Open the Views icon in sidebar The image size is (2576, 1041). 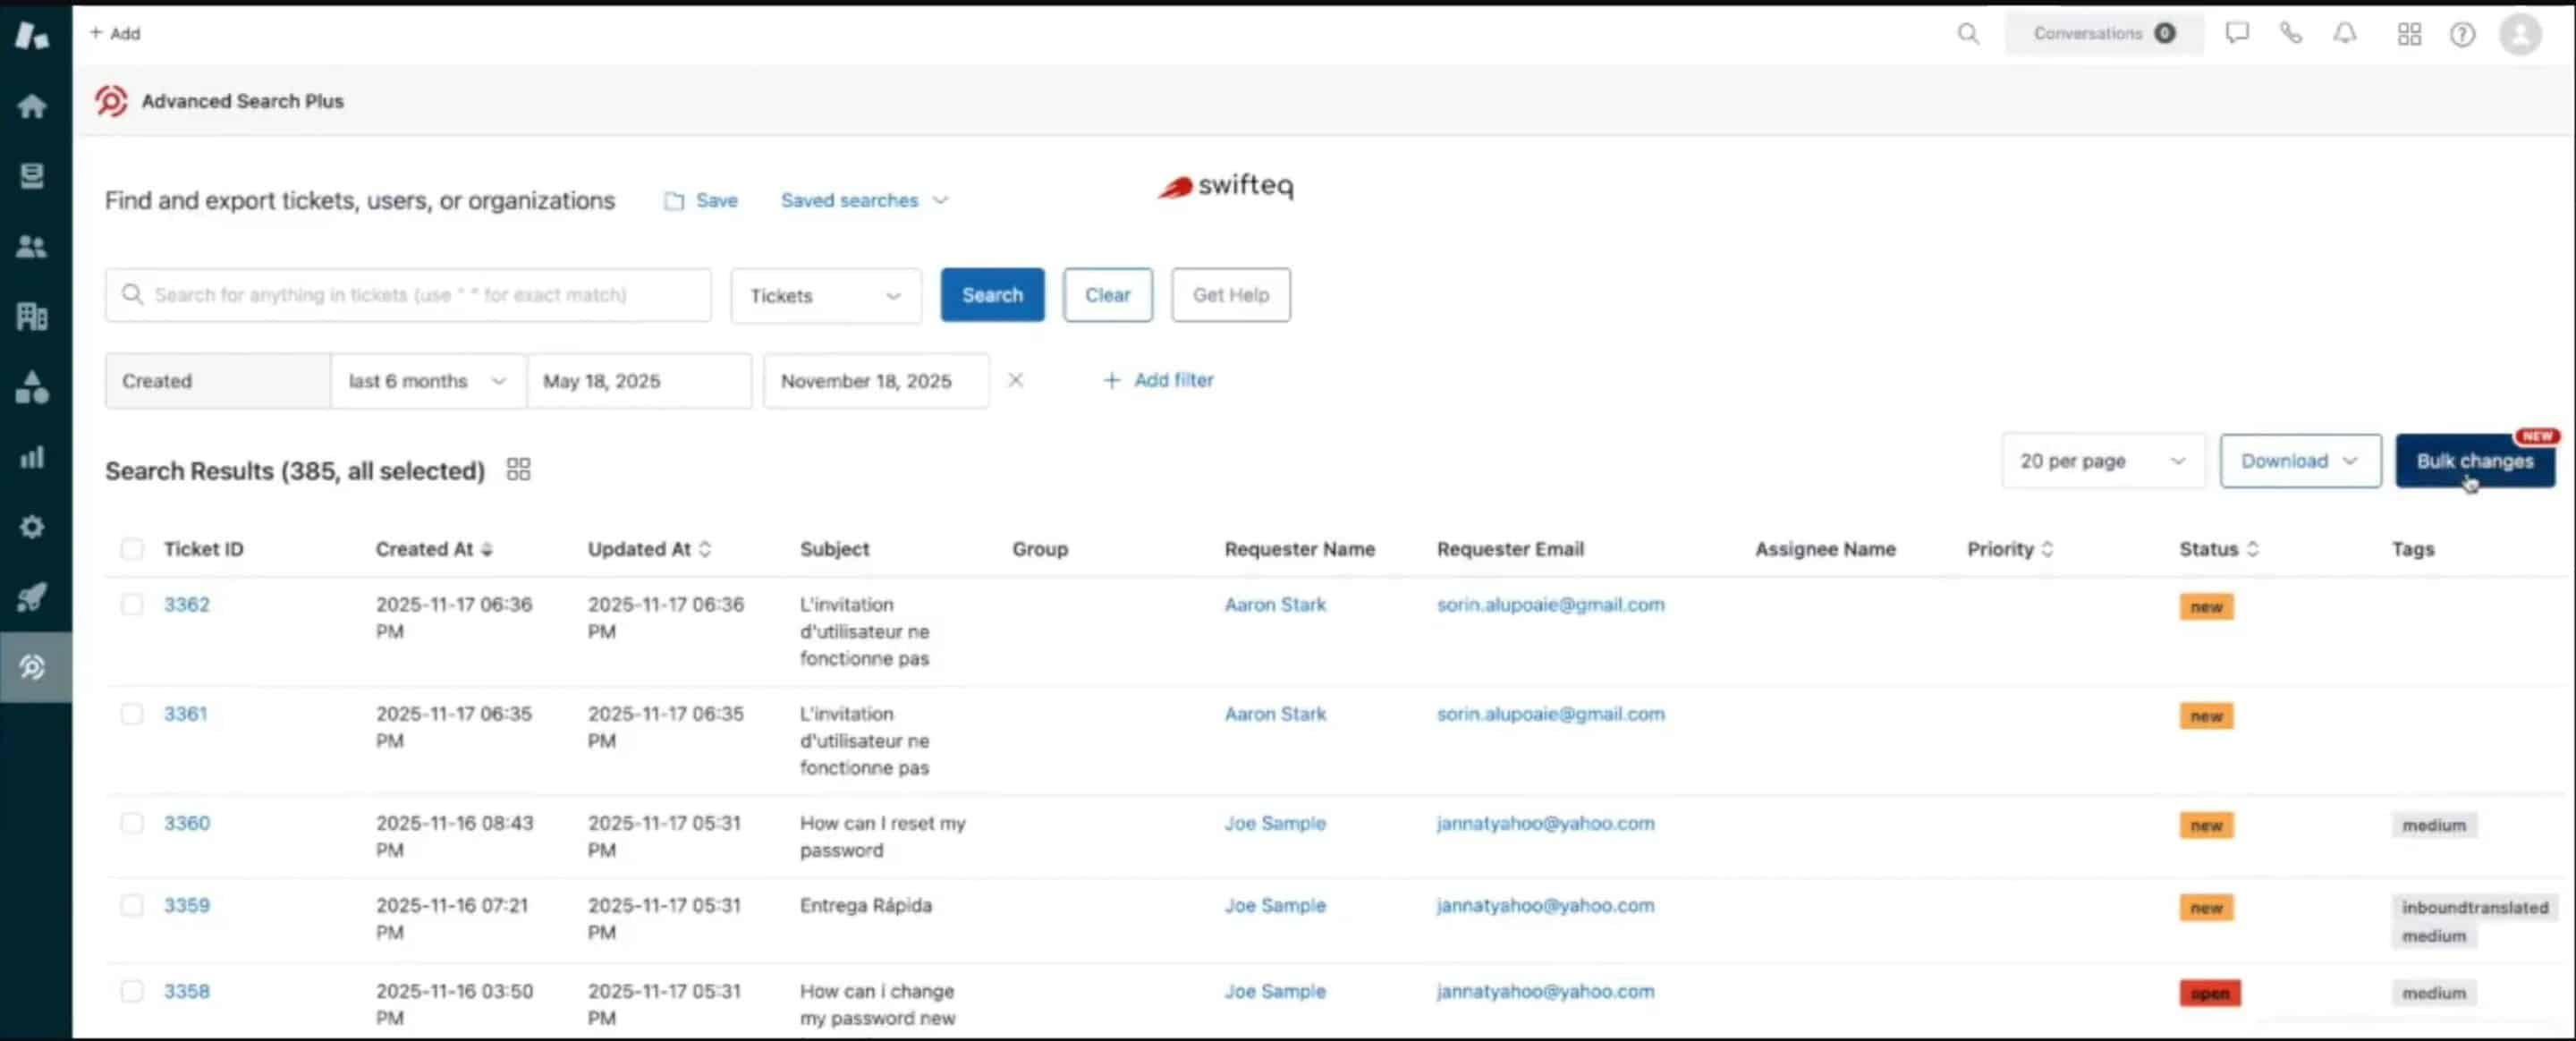pyautogui.click(x=32, y=176)
